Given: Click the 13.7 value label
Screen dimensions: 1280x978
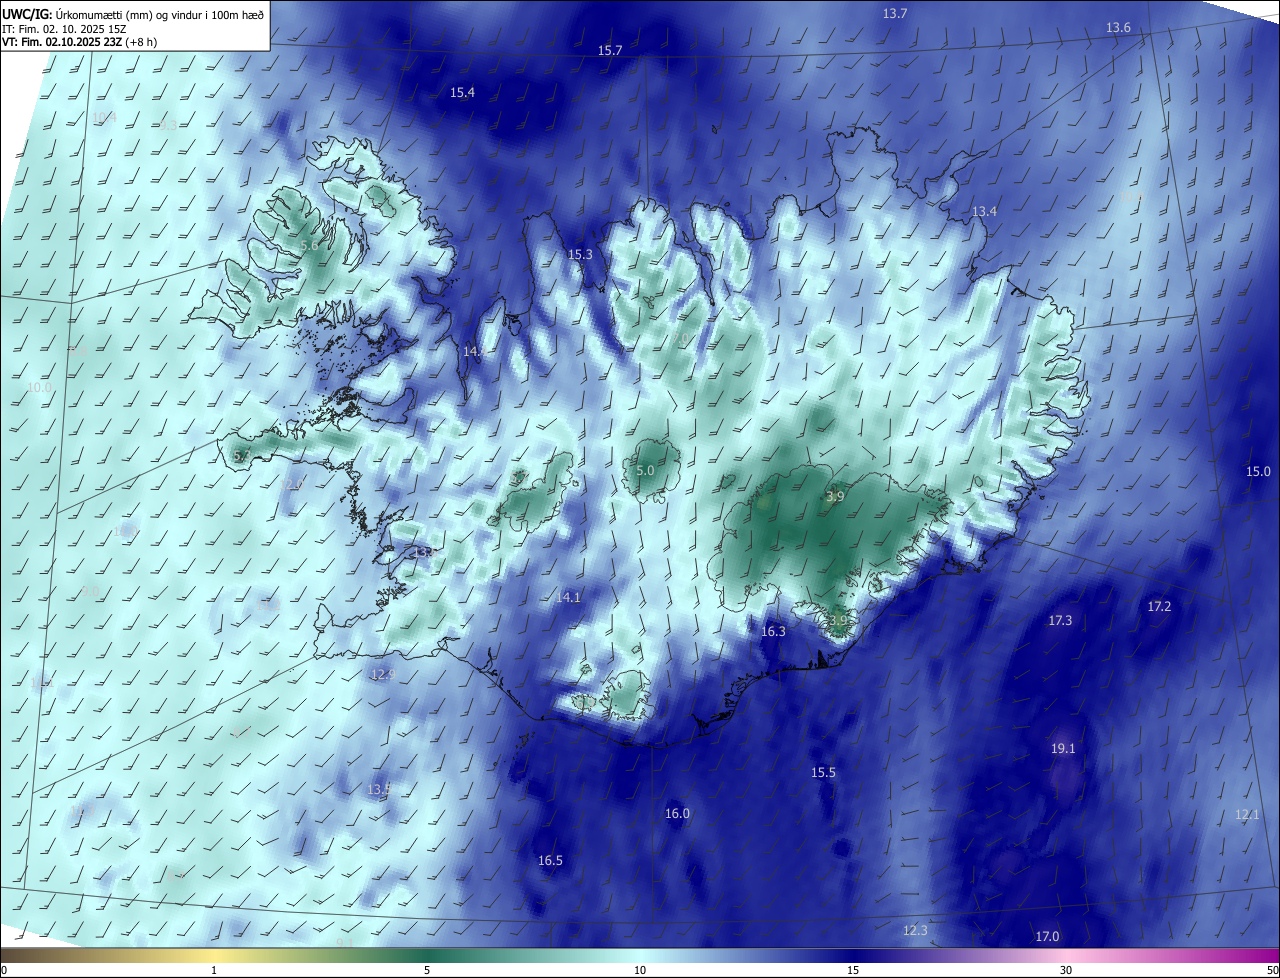Looking at the screenshot, I should (895, 14).
